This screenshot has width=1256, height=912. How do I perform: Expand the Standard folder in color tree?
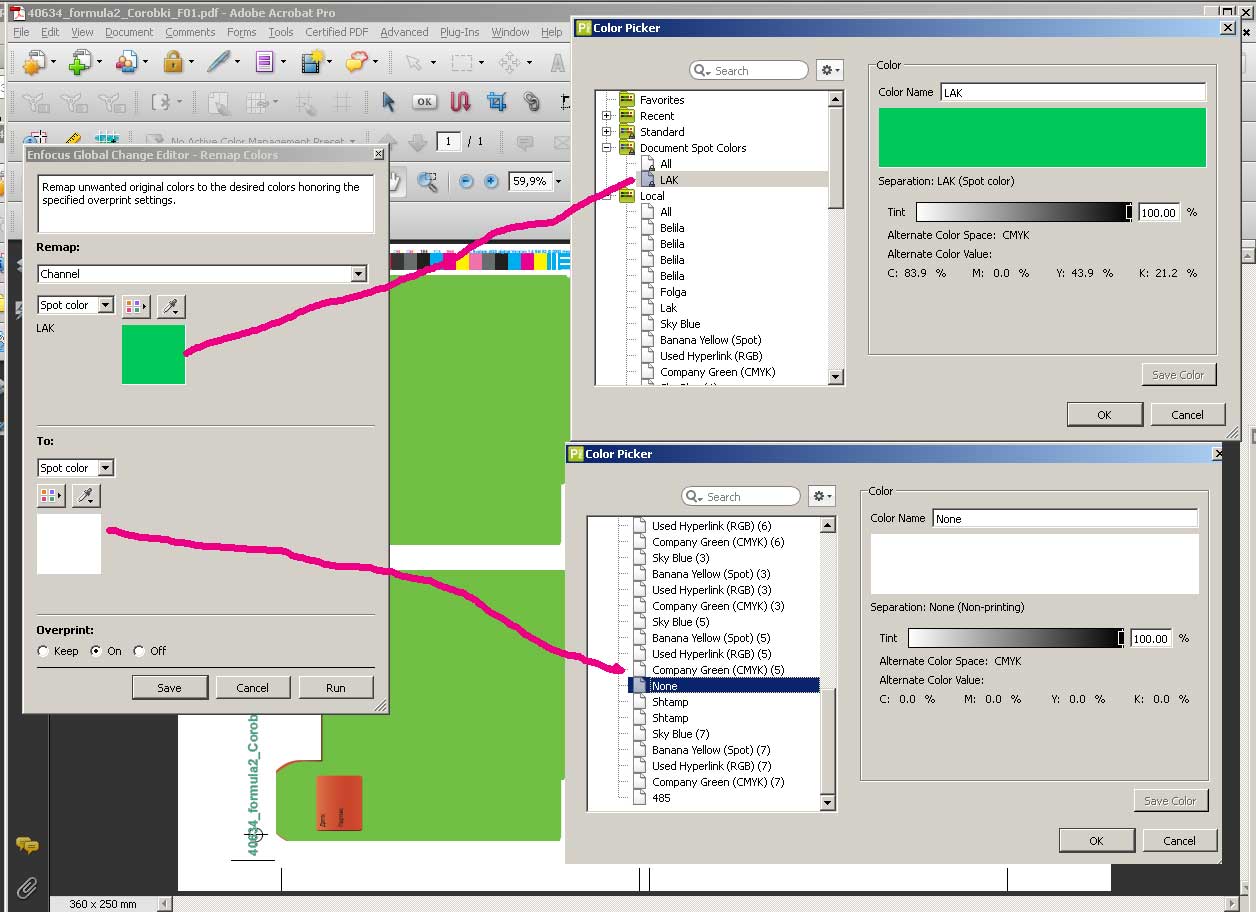pyautogui.click(x=606, y=132)
